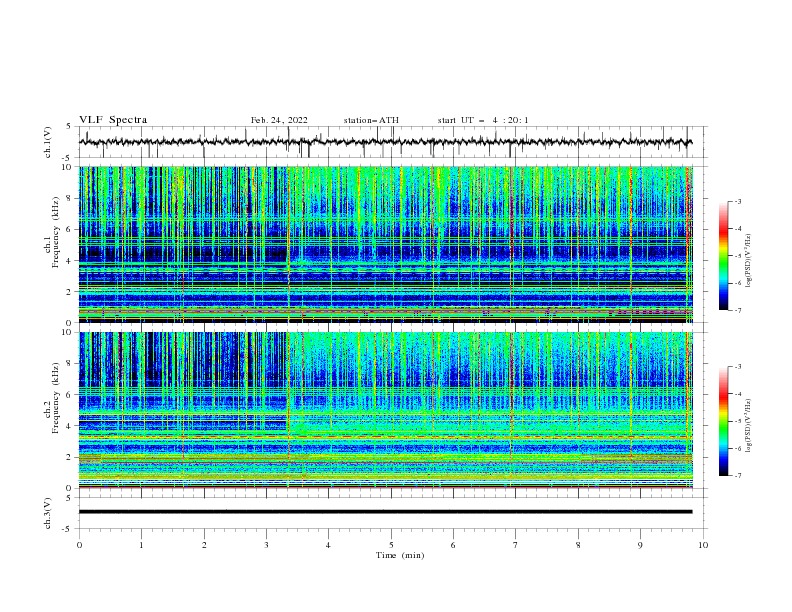Screen dimensions: 792x612
Task: Click the ch.1 color bar "log(PSD)(V²/Hz)" title
Action: [x=749, y=261]
